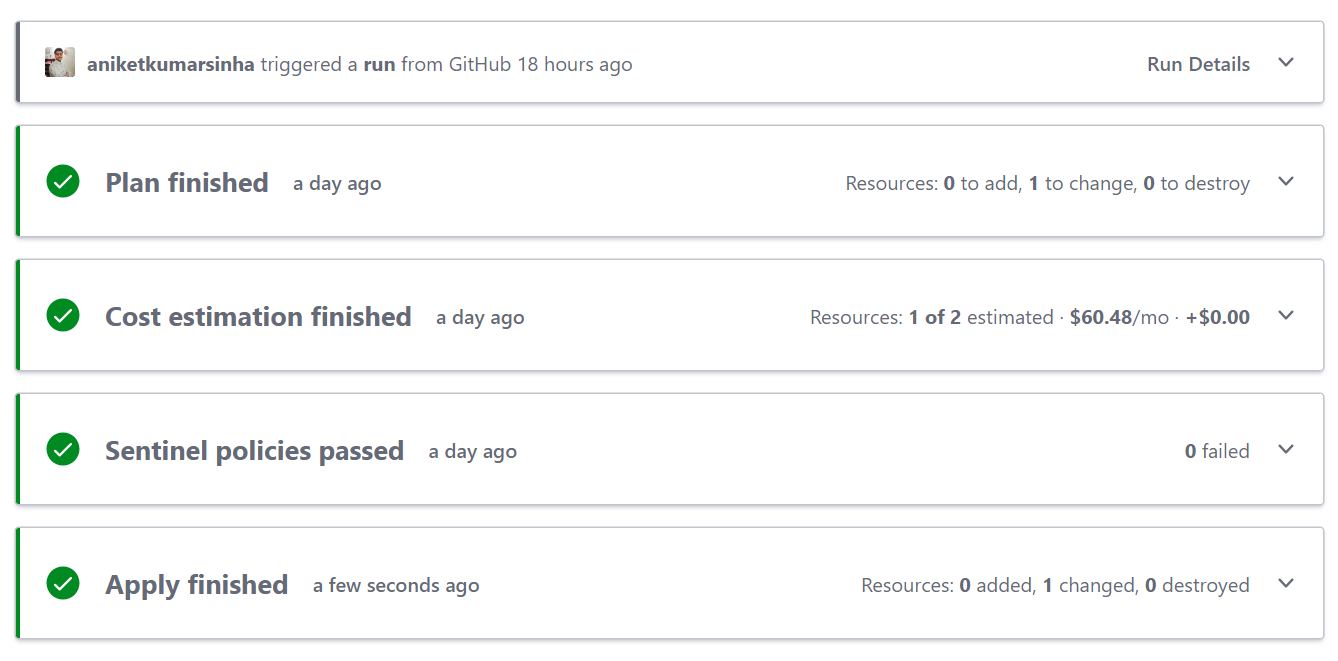
Task: Click the Sentinel policies passed heading
Action: coord(254,451)
